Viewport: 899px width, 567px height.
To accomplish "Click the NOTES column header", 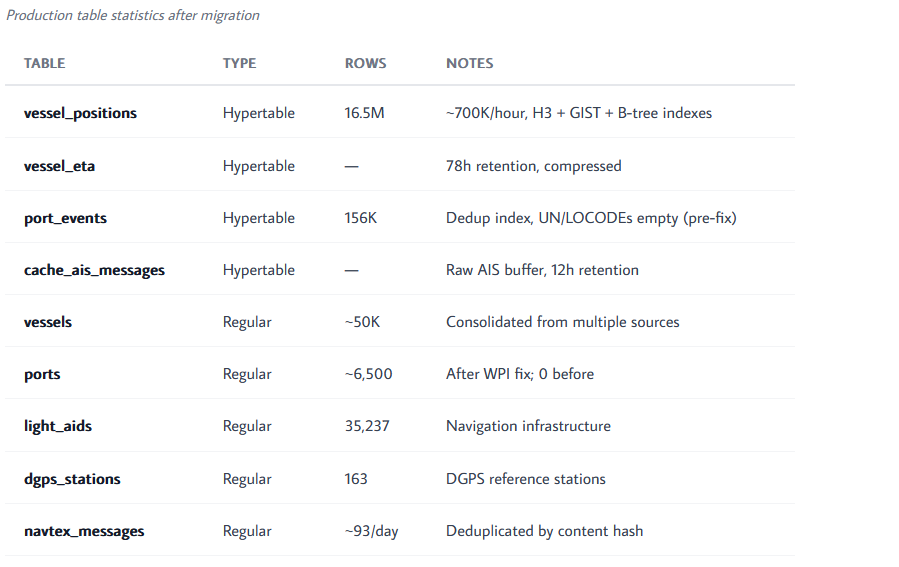I will (470, 63).
